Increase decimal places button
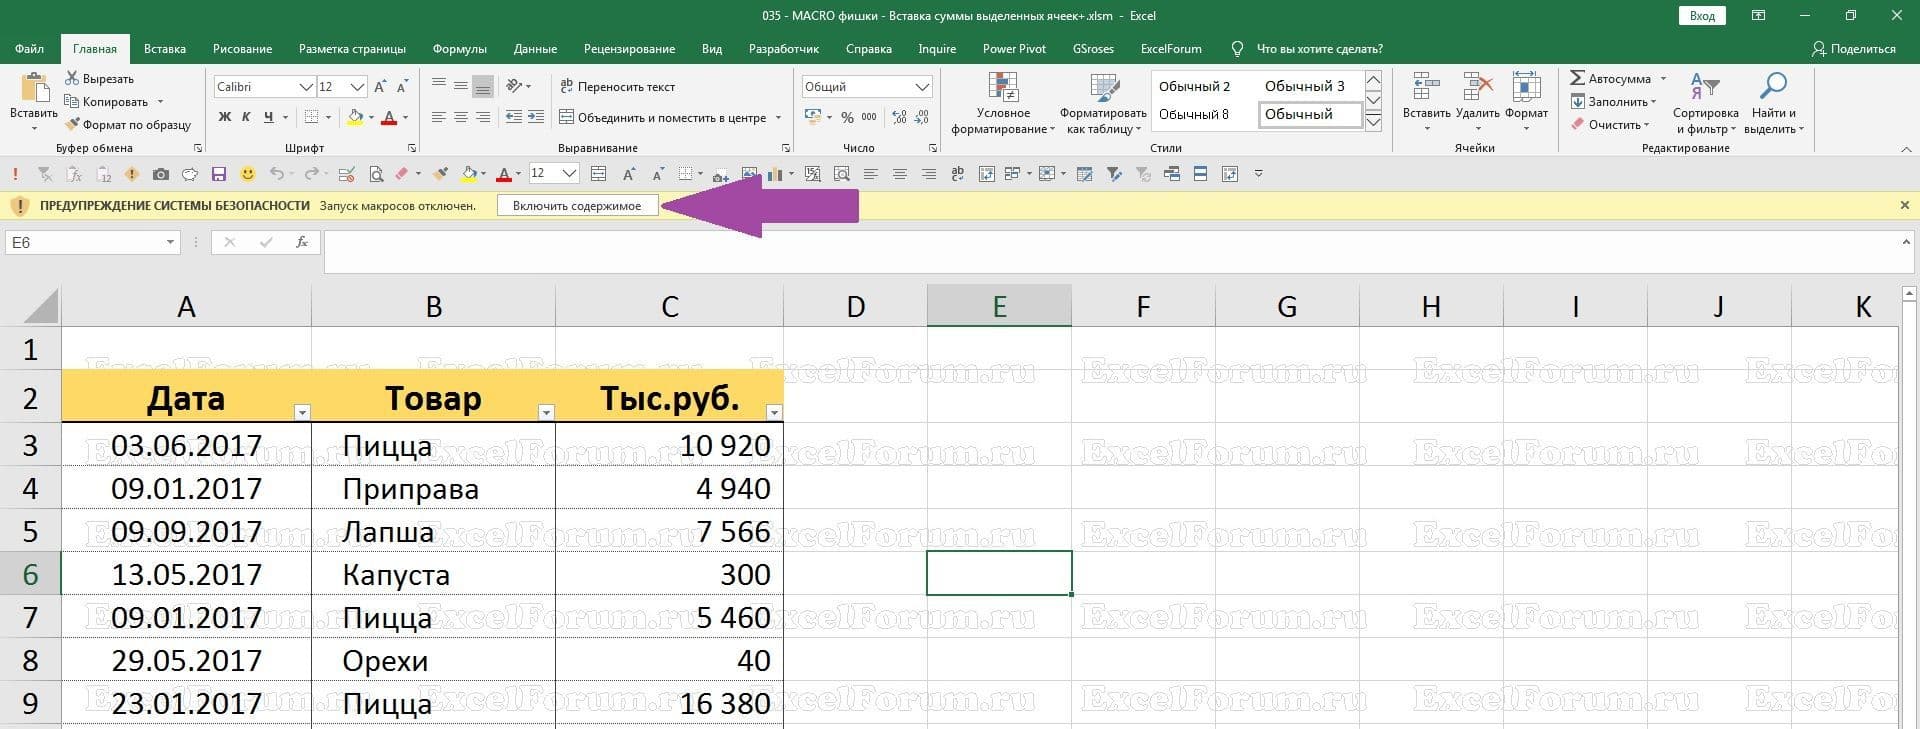Image resolution: width=1920 pixels, height=729 pixels. pos(899,117)
